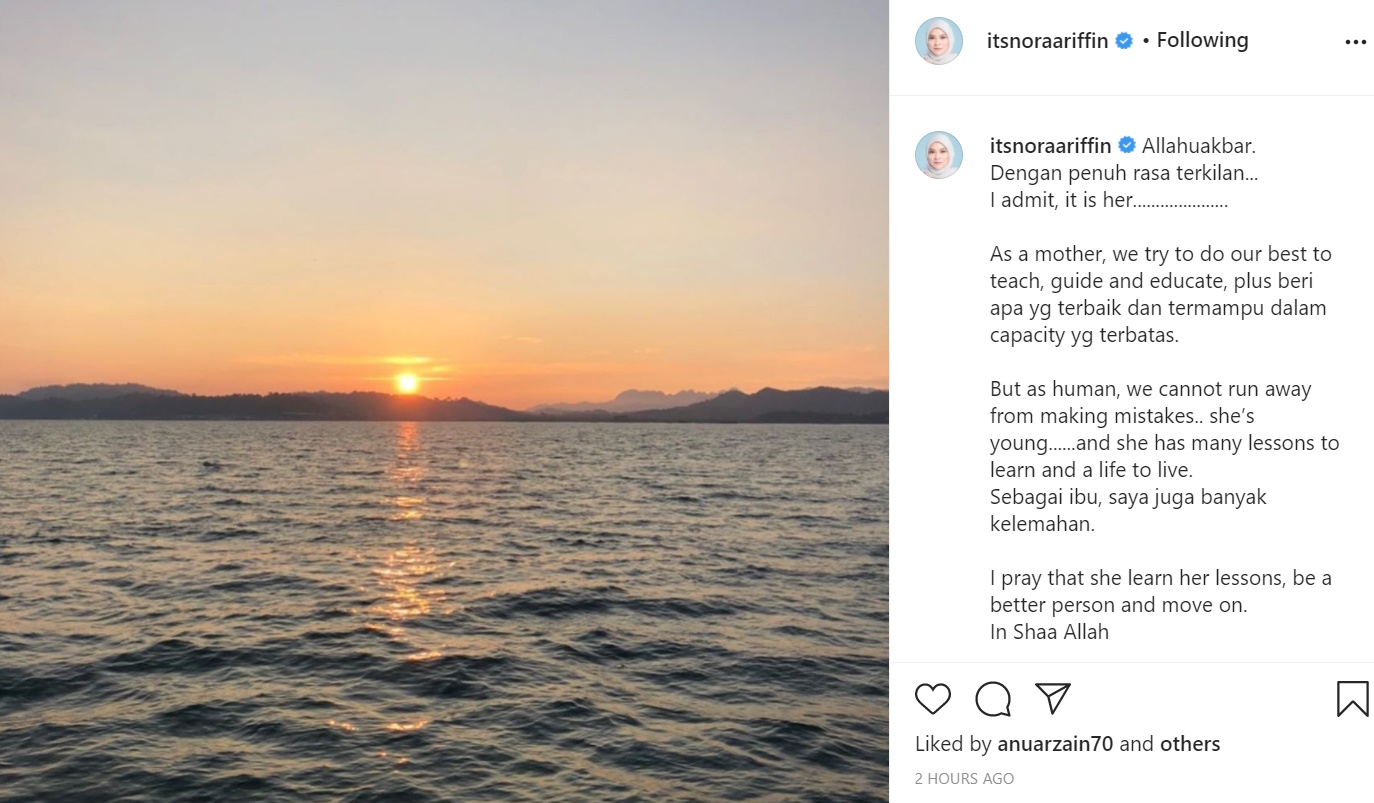The width and height of the screenshot is (1374, 803).
Task: Like the post with heart icon
Action: coord(933,698)
